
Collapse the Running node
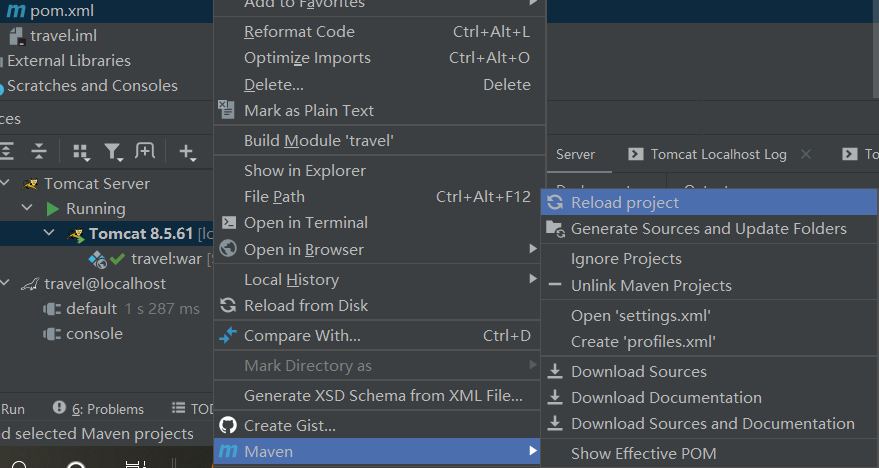27,207
